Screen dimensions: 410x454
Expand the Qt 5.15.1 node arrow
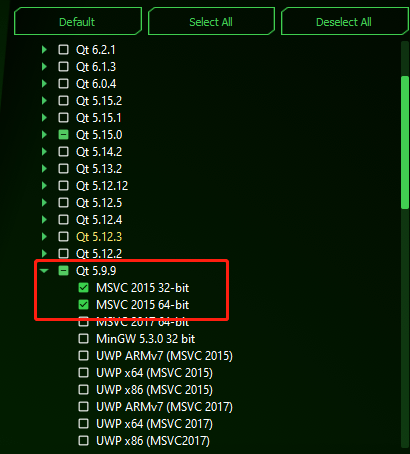(44, 118)
